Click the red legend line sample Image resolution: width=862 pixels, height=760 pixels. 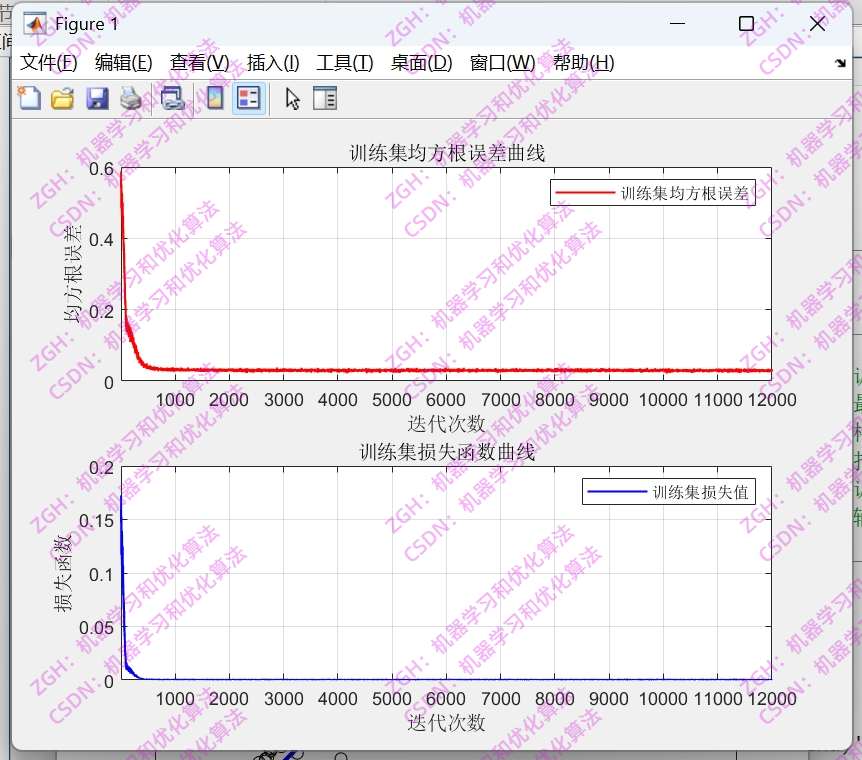[585, 192]
